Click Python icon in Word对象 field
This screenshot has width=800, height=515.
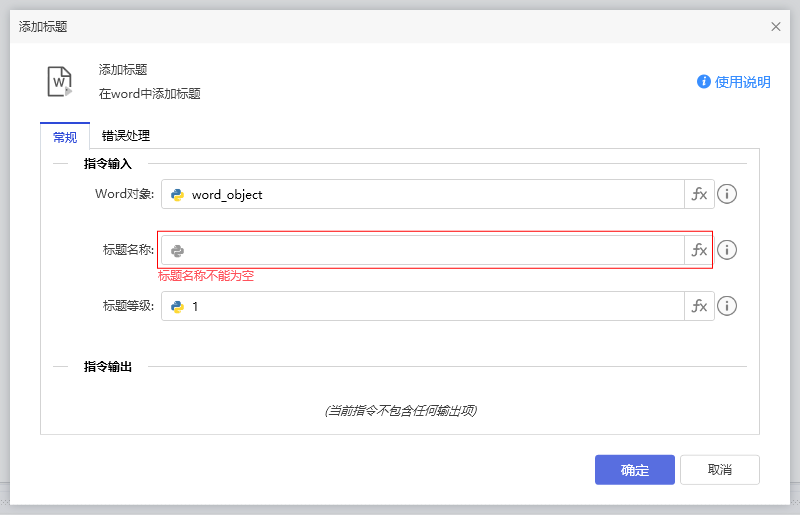pos(178,195)
